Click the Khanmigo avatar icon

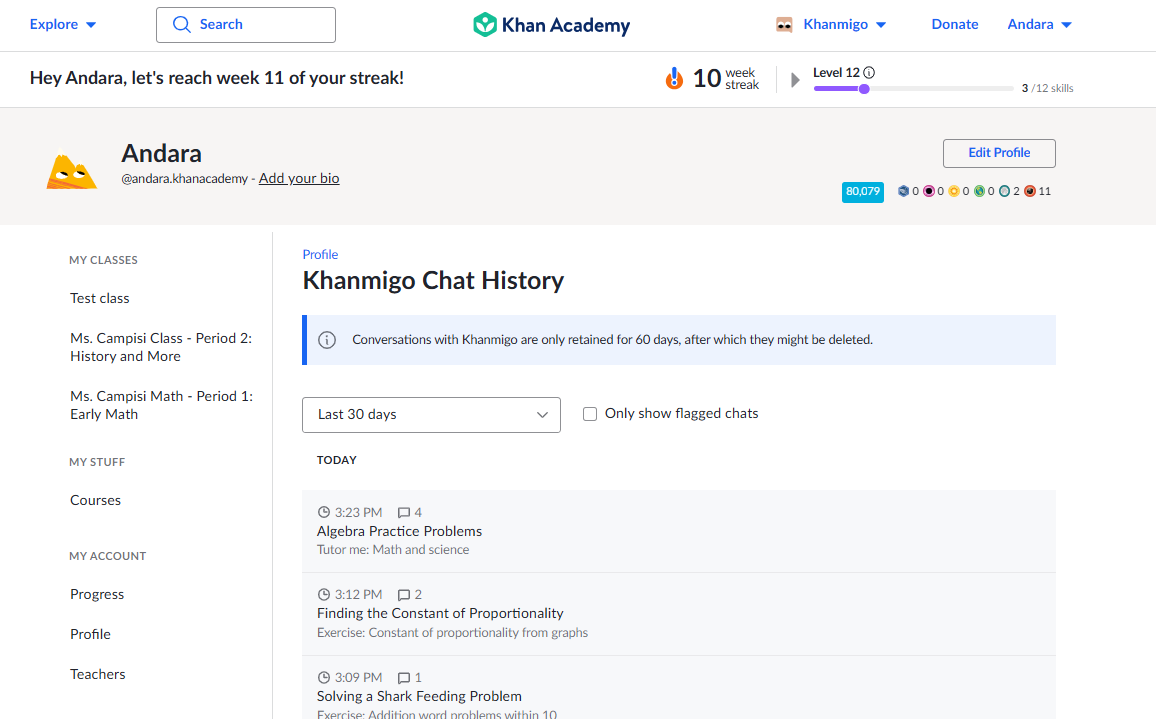click(x=784, y=24)
